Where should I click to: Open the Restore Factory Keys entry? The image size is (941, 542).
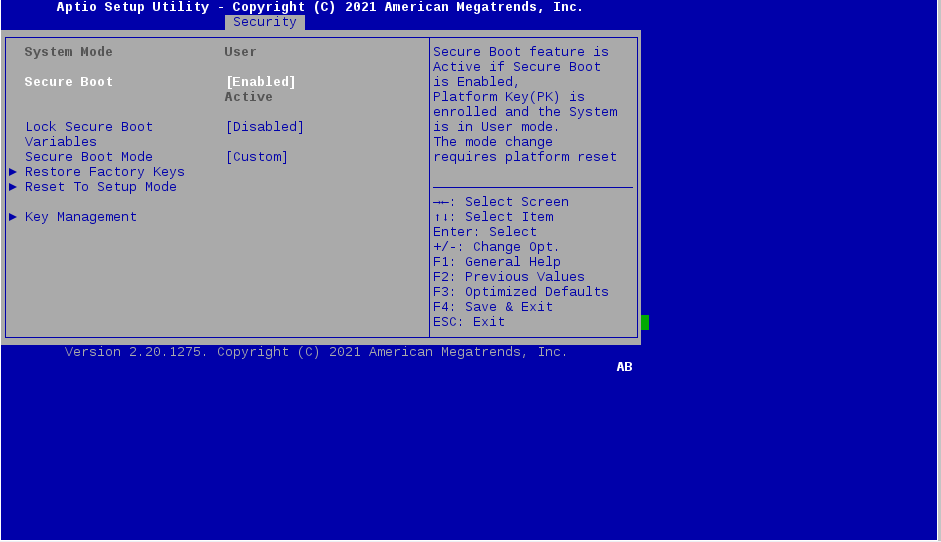coord(105,172)
